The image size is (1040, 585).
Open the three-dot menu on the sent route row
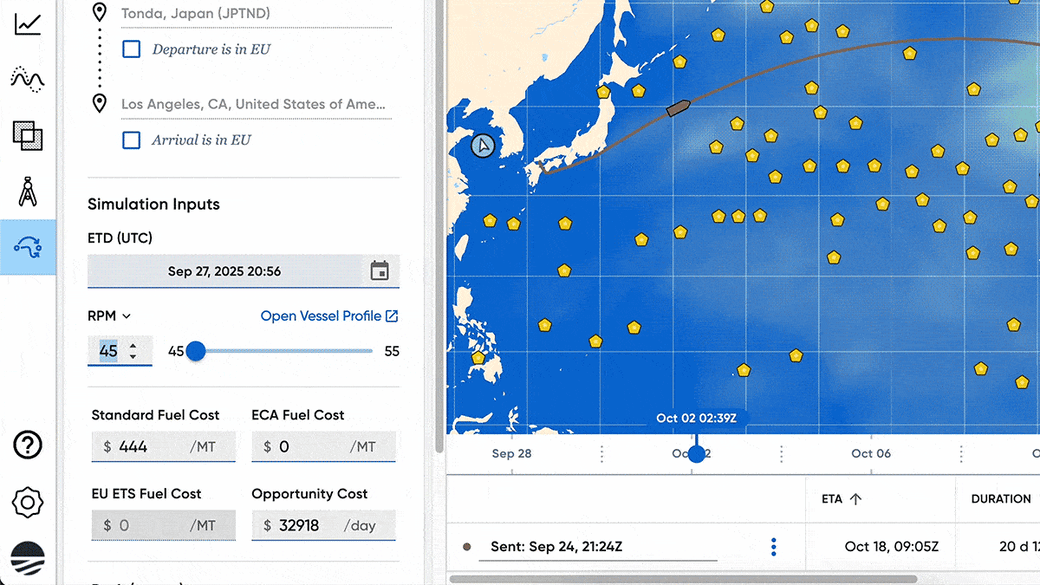click(773, 547)
